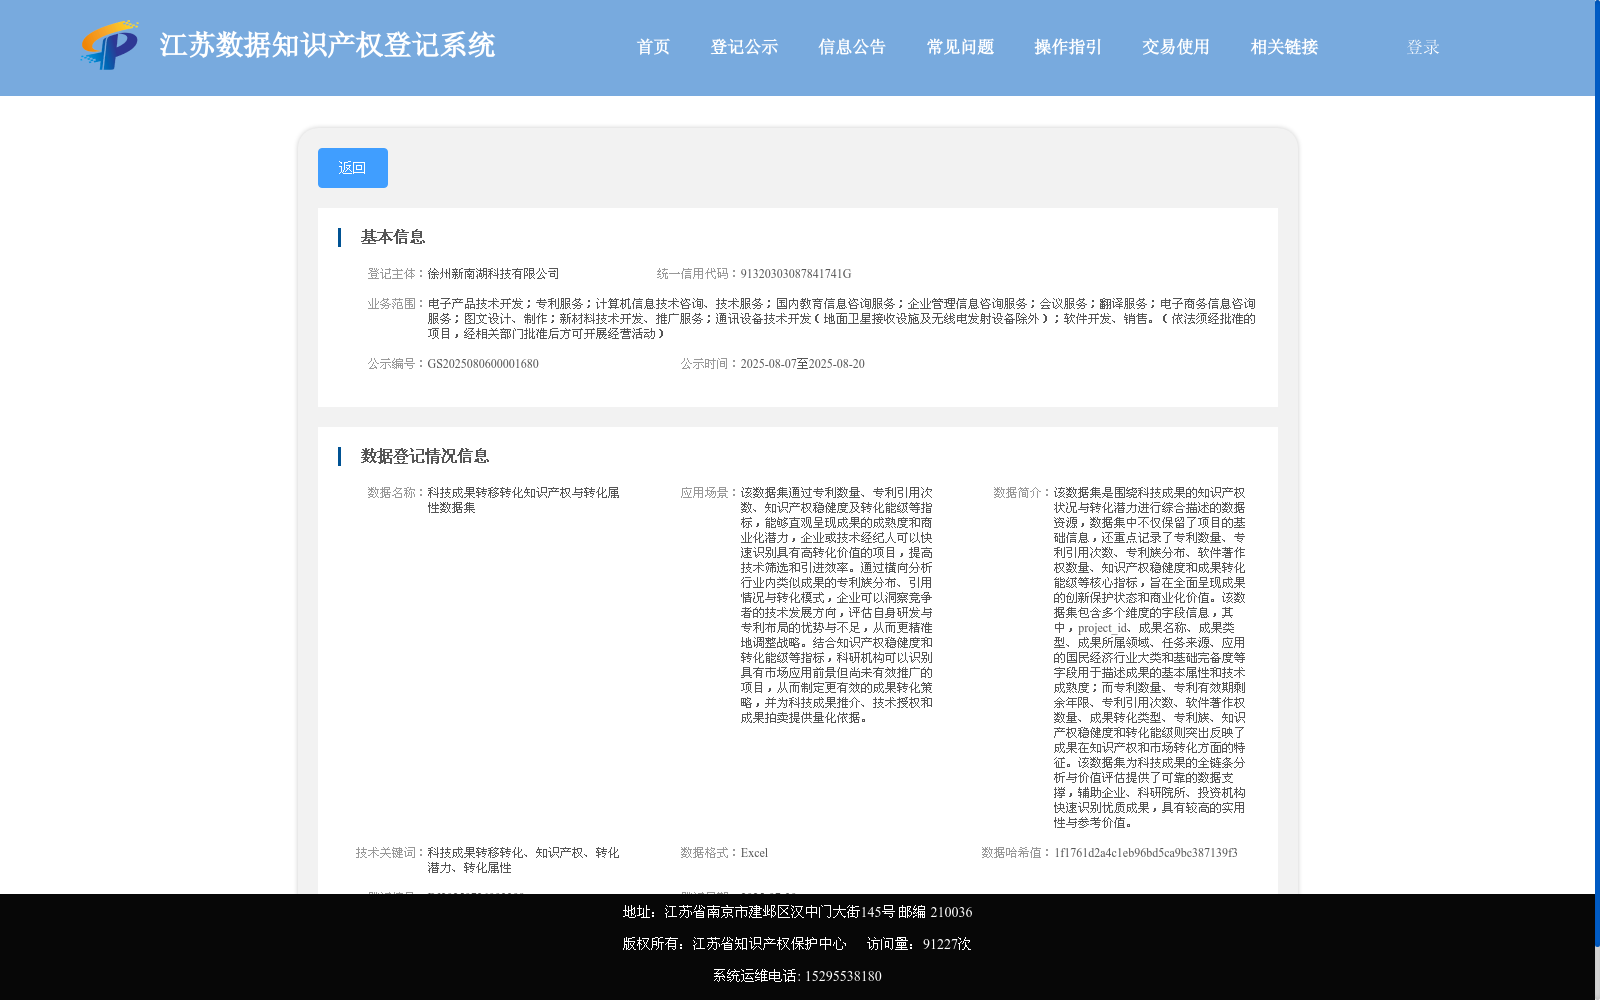Click the 基本信息 section heading
This screenshot has width=1600, height=1000.
(x=393, y=237)
